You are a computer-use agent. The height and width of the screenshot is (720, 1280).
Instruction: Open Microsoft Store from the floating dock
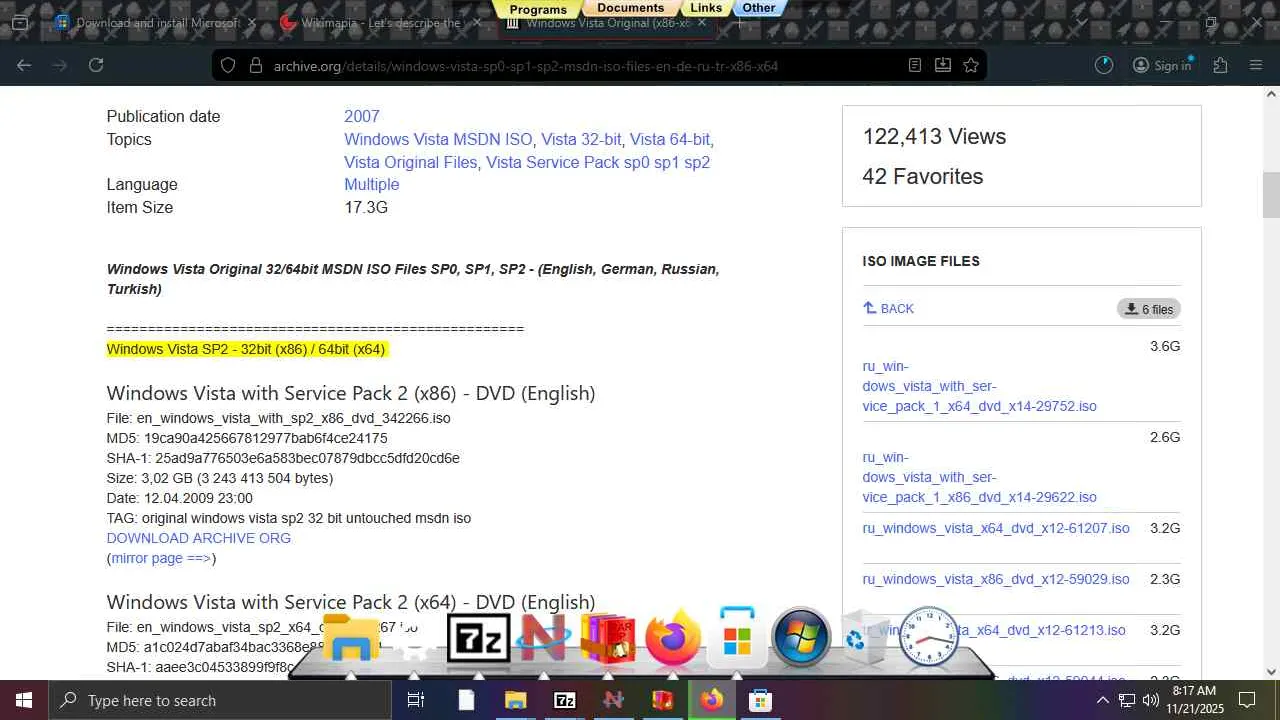click(x=737, y=638)
